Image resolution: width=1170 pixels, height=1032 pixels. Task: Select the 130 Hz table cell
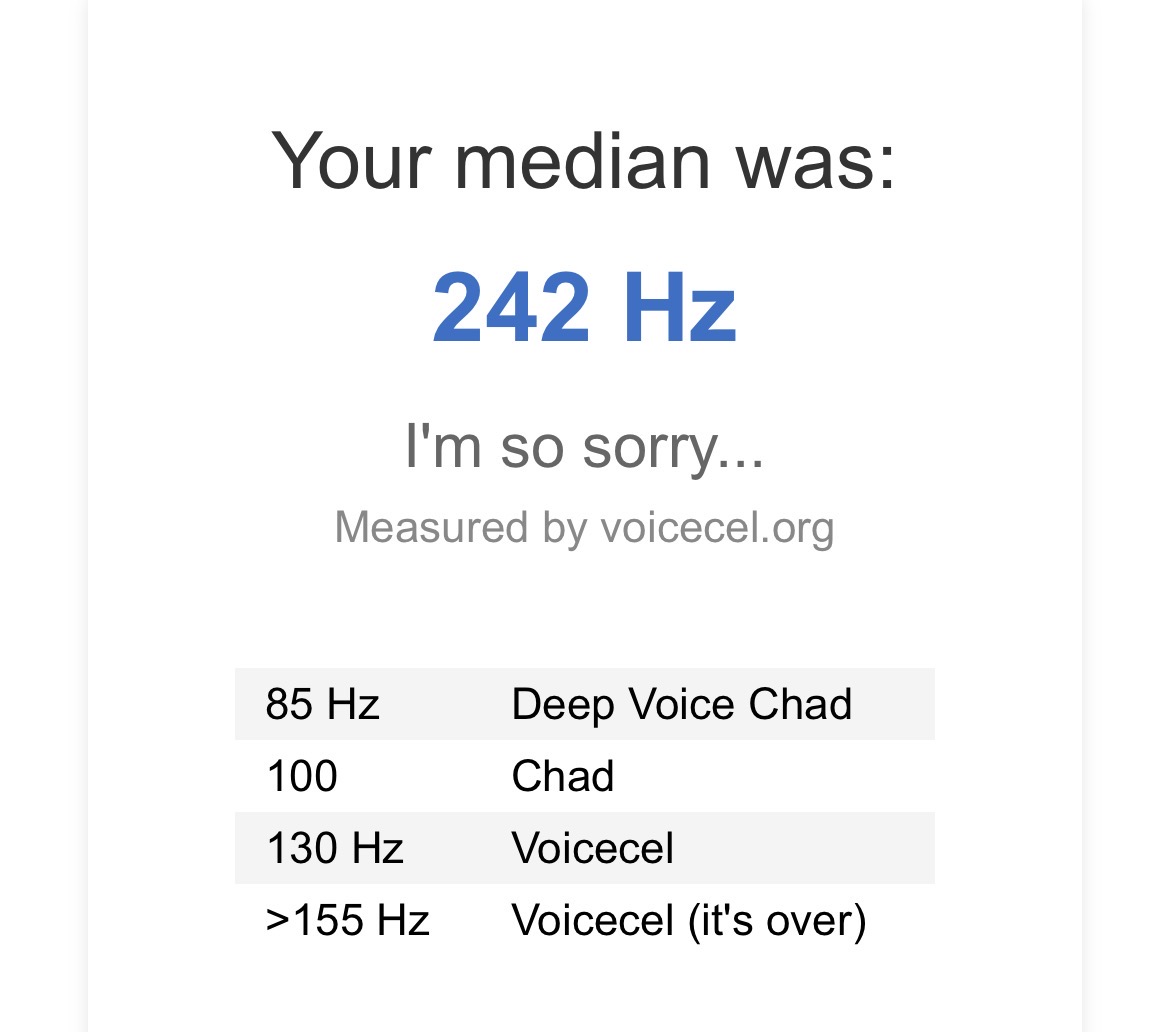click(x=335, y=849)
